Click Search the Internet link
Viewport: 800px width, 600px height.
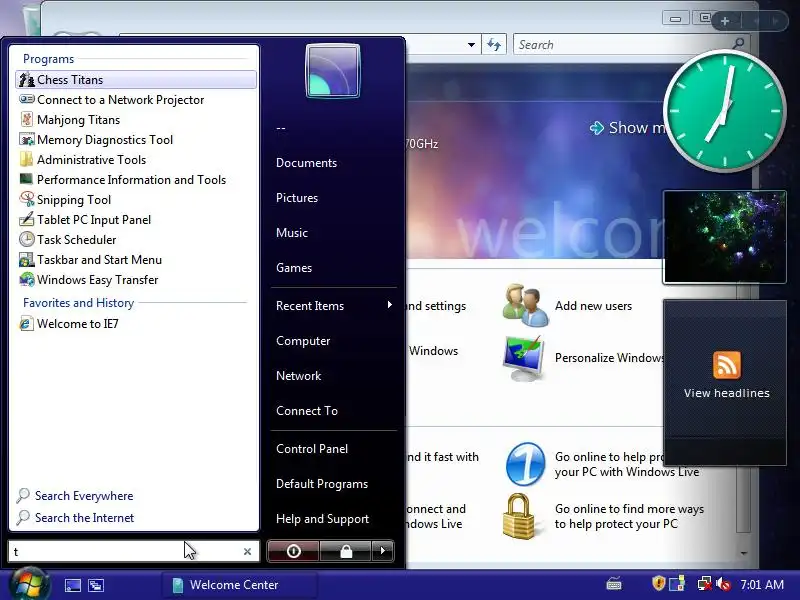click(x=84, y=517)
